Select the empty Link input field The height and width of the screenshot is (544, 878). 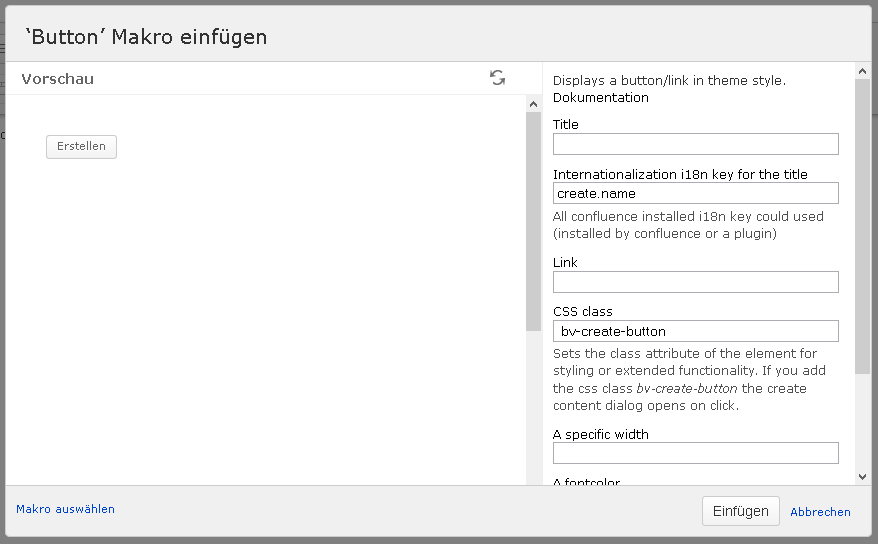[695, 282]
